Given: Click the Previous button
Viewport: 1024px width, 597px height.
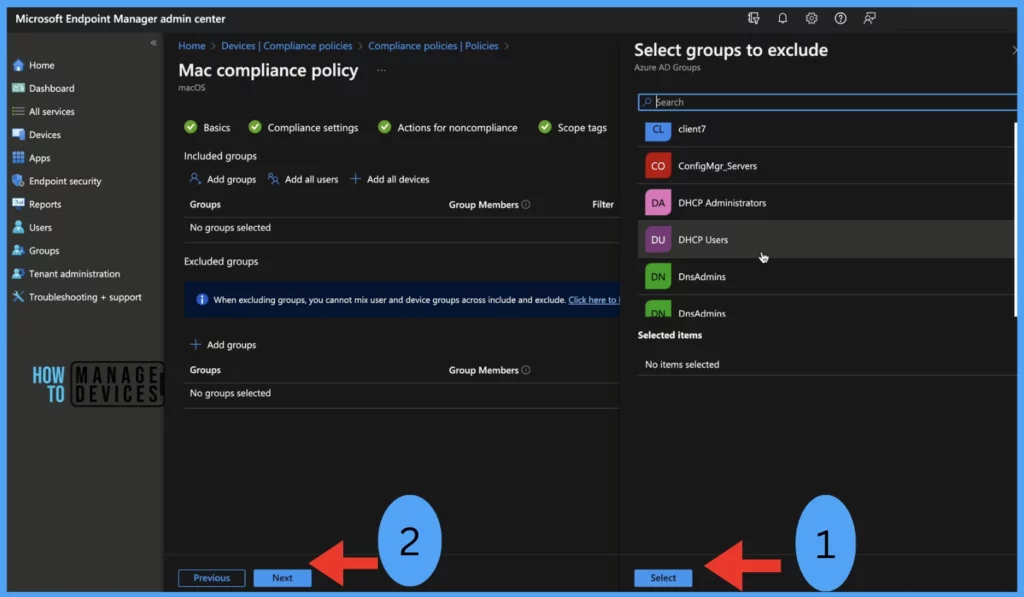Looking at the screenshot, I should pyautogui.click(x=212, y=578).
